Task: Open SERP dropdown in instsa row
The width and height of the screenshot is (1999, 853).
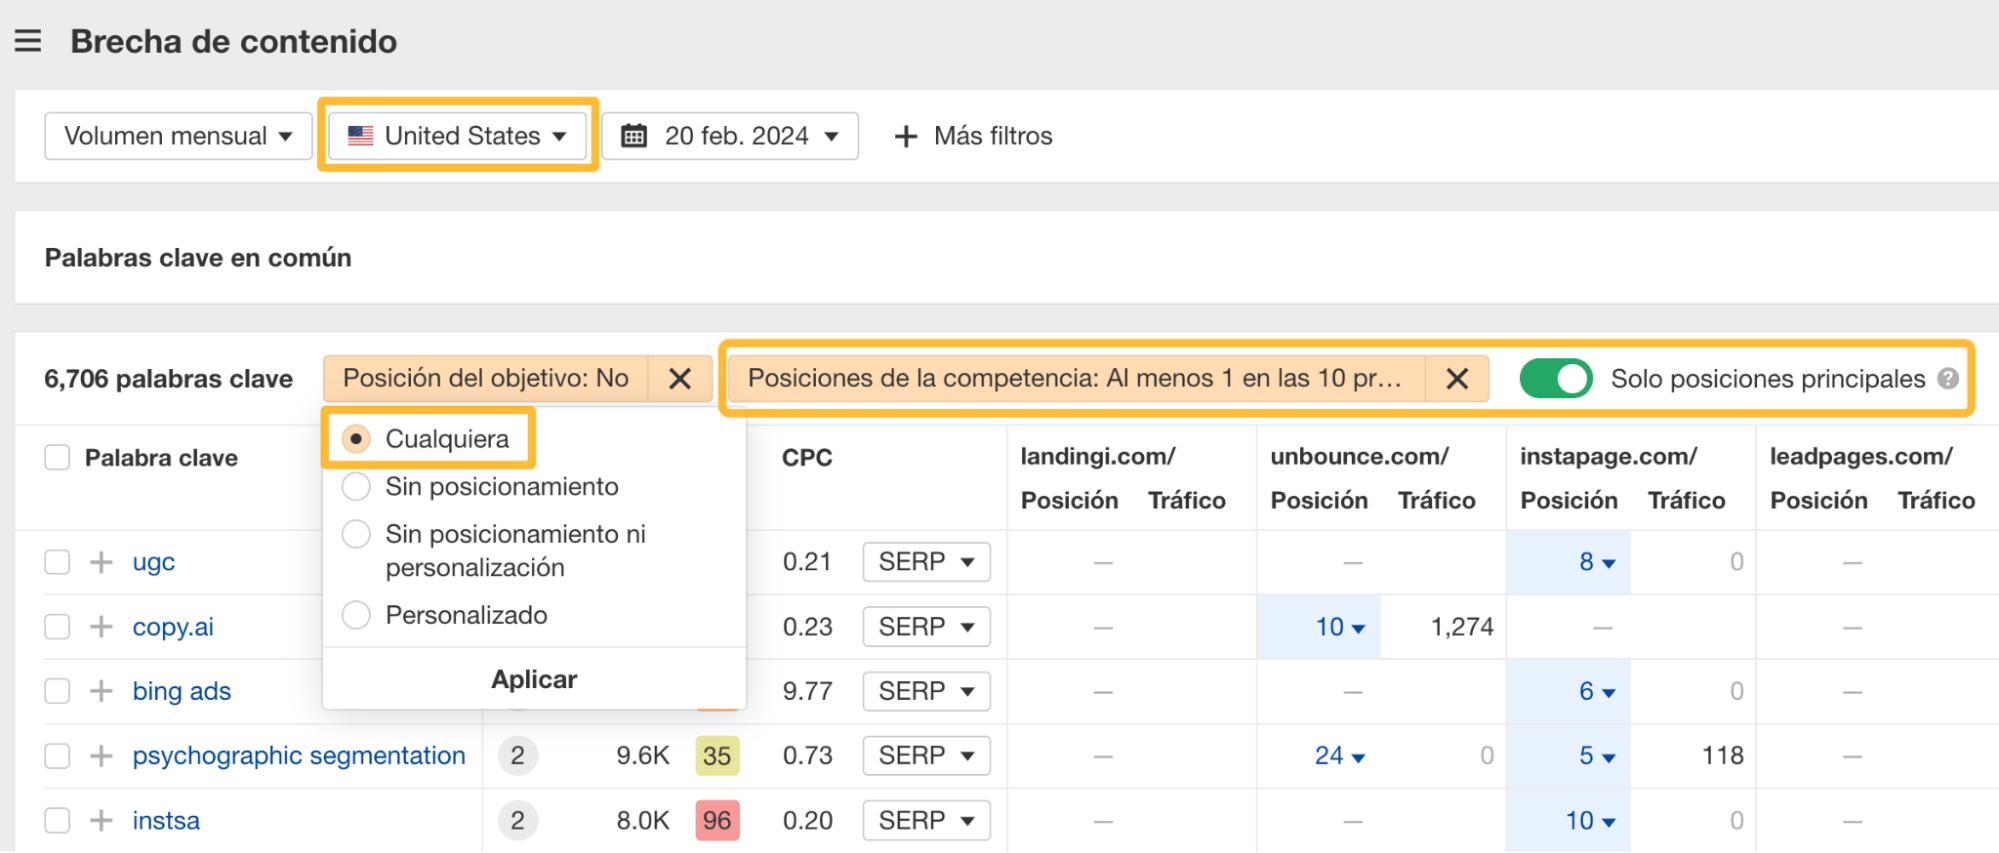Action: (926, 821)
